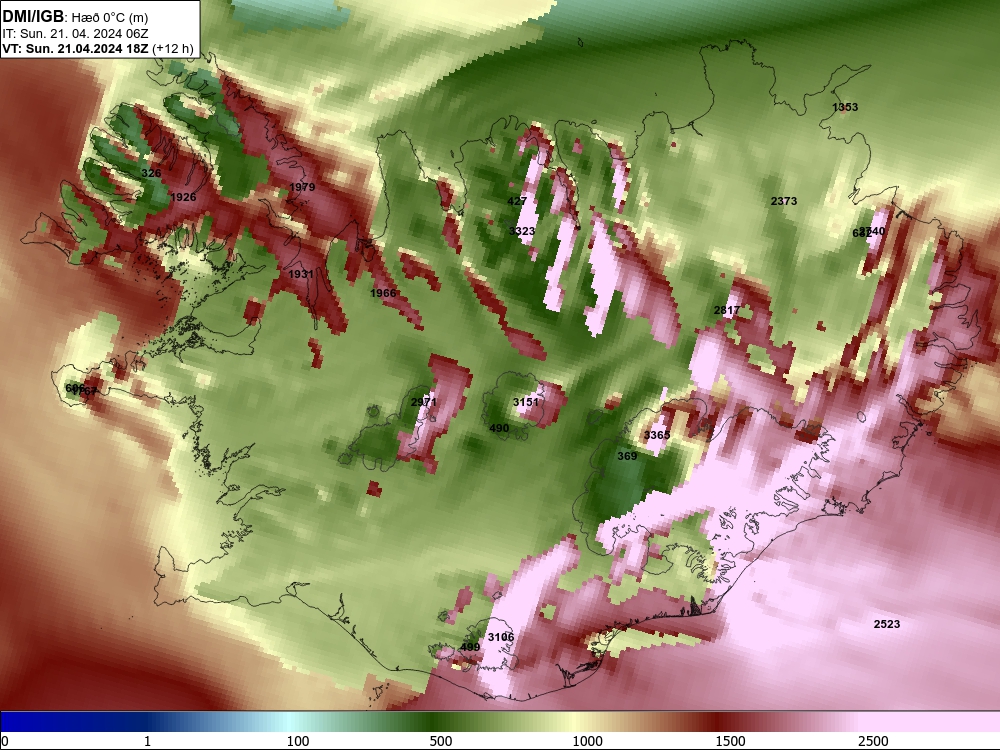
Task: Click the 'DMI/IGB: Hæð 0°C (m)' title text
Action: click(x=75, y=17)
